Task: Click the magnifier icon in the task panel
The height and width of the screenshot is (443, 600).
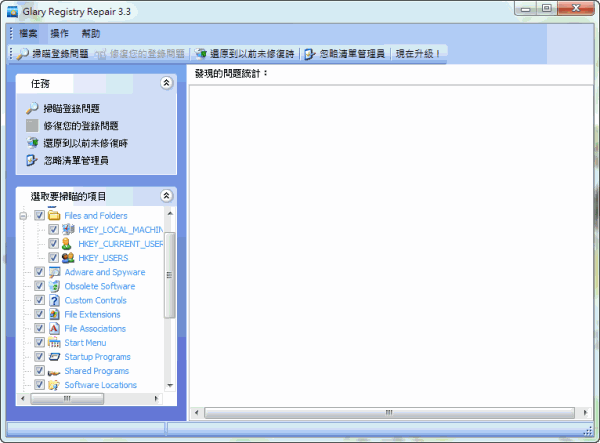Action: 32,108
